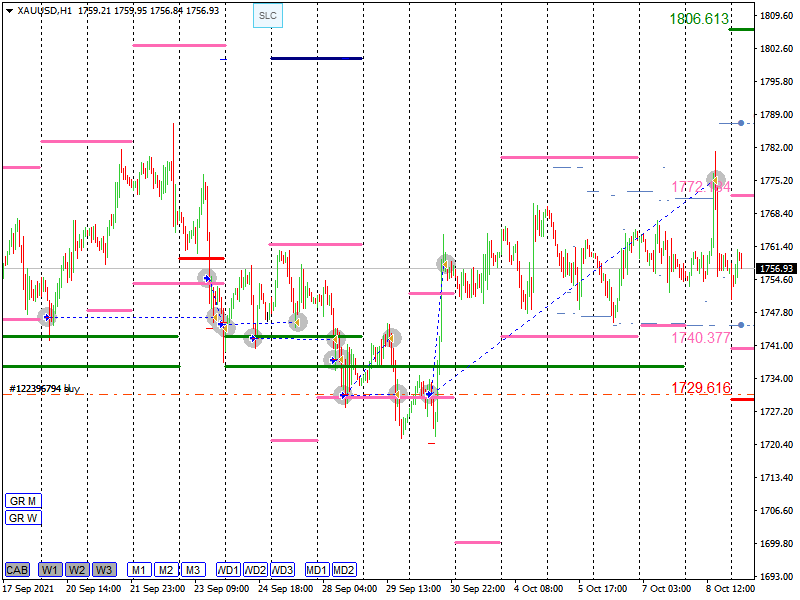This screenshot has width=800, height=600.
Task: Click the 1699.80 price scale label
Action: 777,543
